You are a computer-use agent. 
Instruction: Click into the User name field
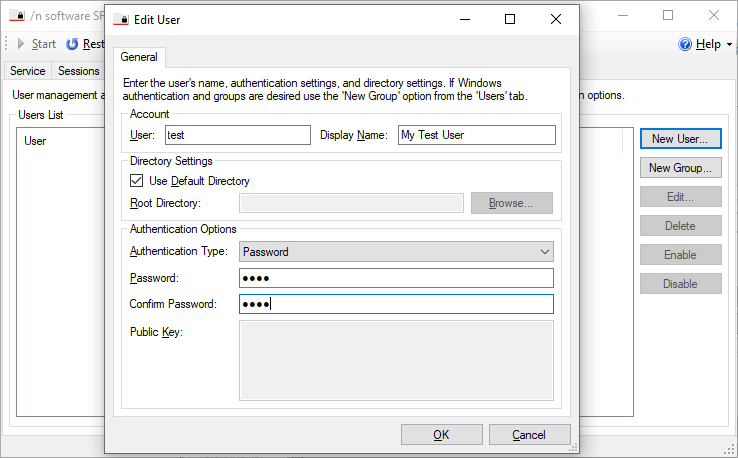[x=236, y=135]
